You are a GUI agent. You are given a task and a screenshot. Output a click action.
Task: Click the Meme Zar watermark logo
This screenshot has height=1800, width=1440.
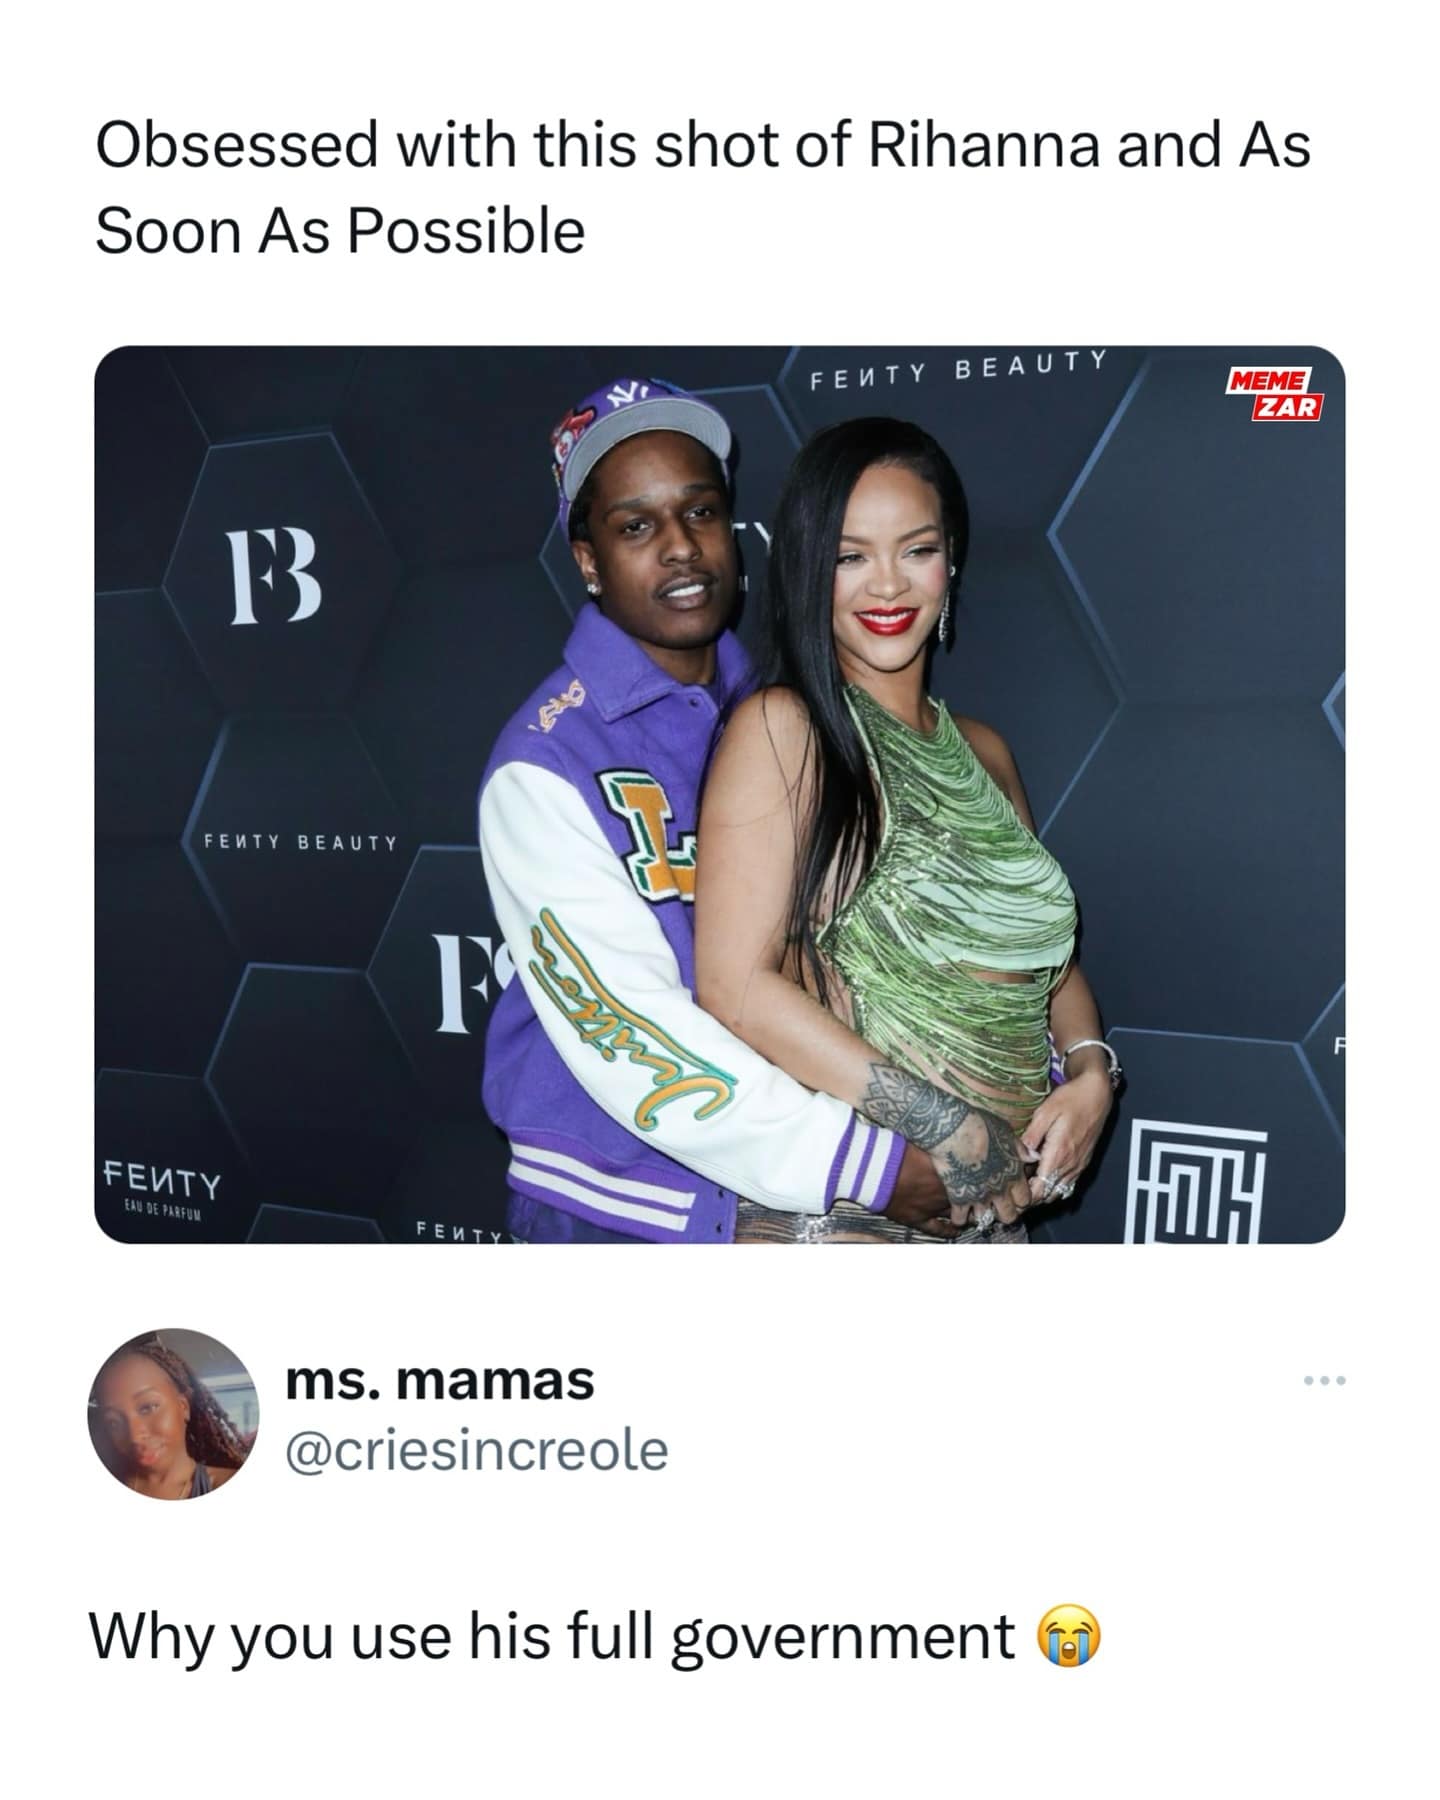click(1275, 395)
